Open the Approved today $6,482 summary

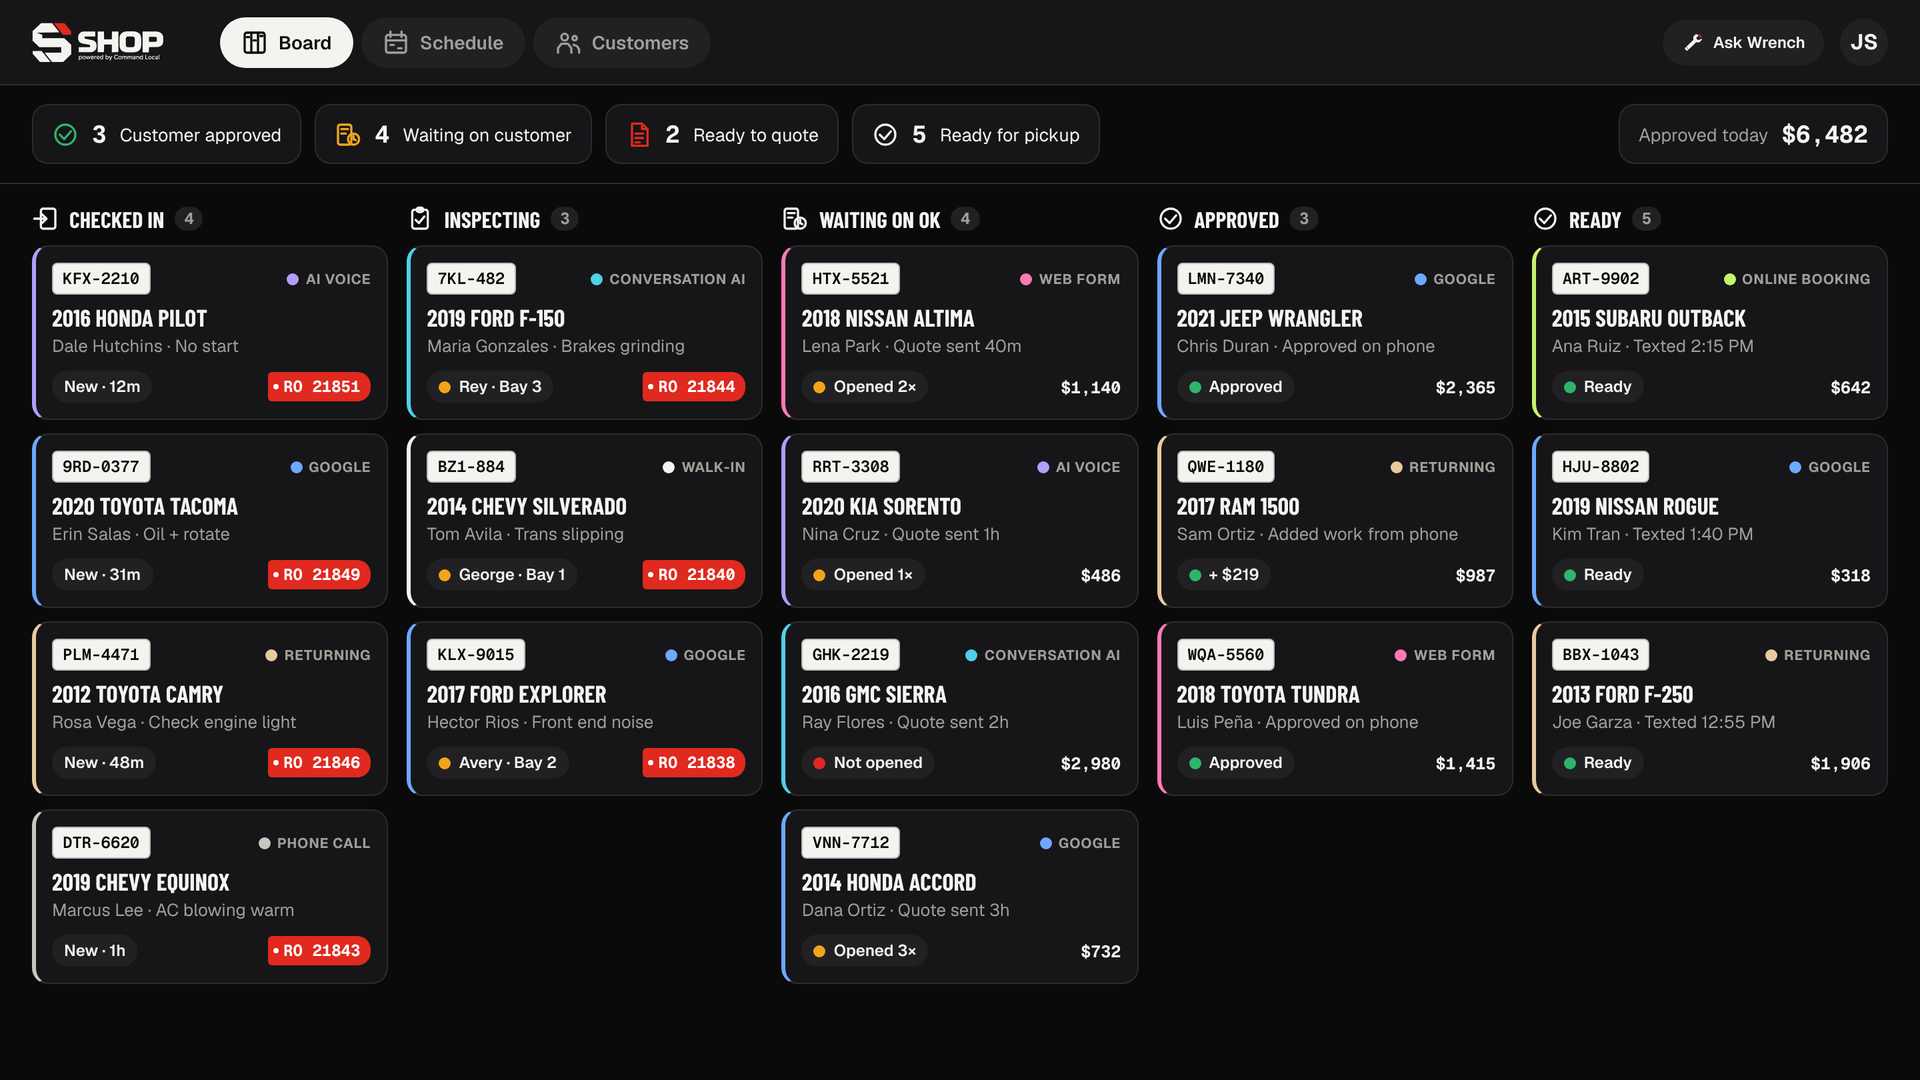pos(1753,134)
